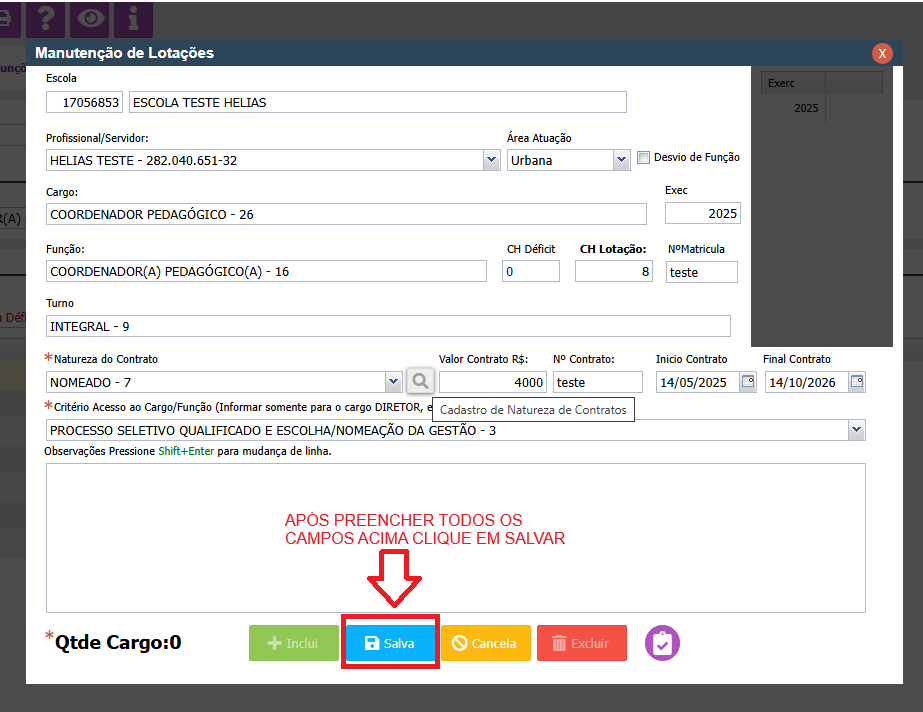The image size is (923, 712).
Task: Click the magnifier icon beside Natureza do Contrato
Action: click(420, 381)
